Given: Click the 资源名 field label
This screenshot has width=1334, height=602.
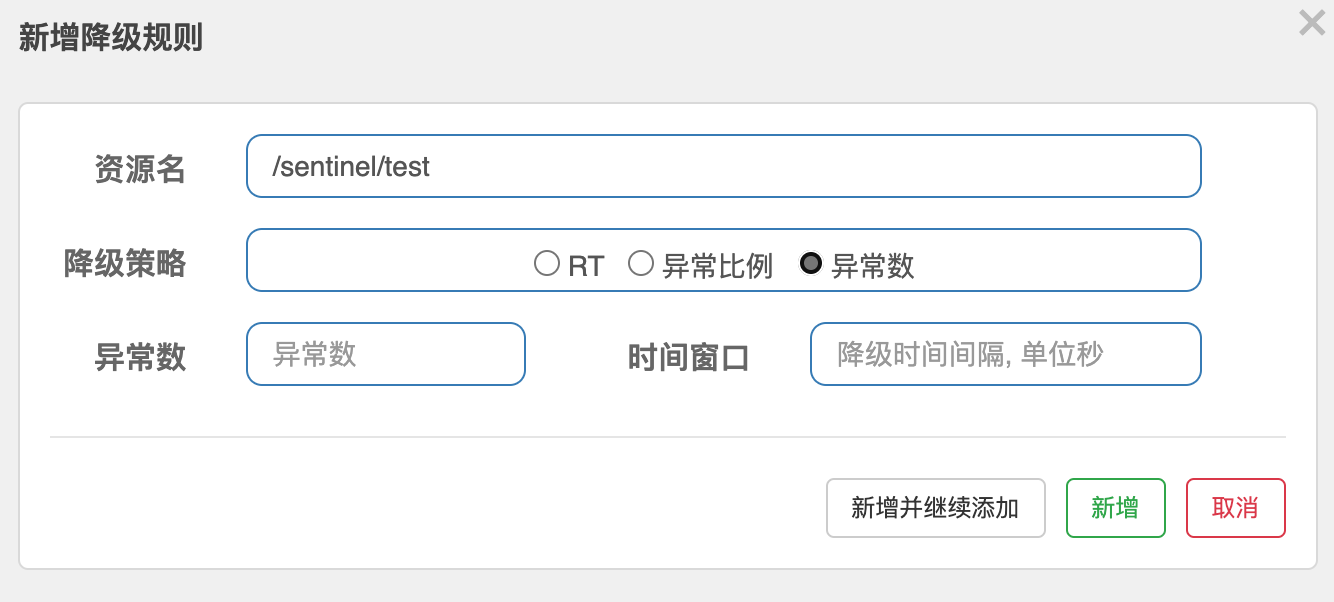Looking at the screenshot, I should (x=140, y=169).
